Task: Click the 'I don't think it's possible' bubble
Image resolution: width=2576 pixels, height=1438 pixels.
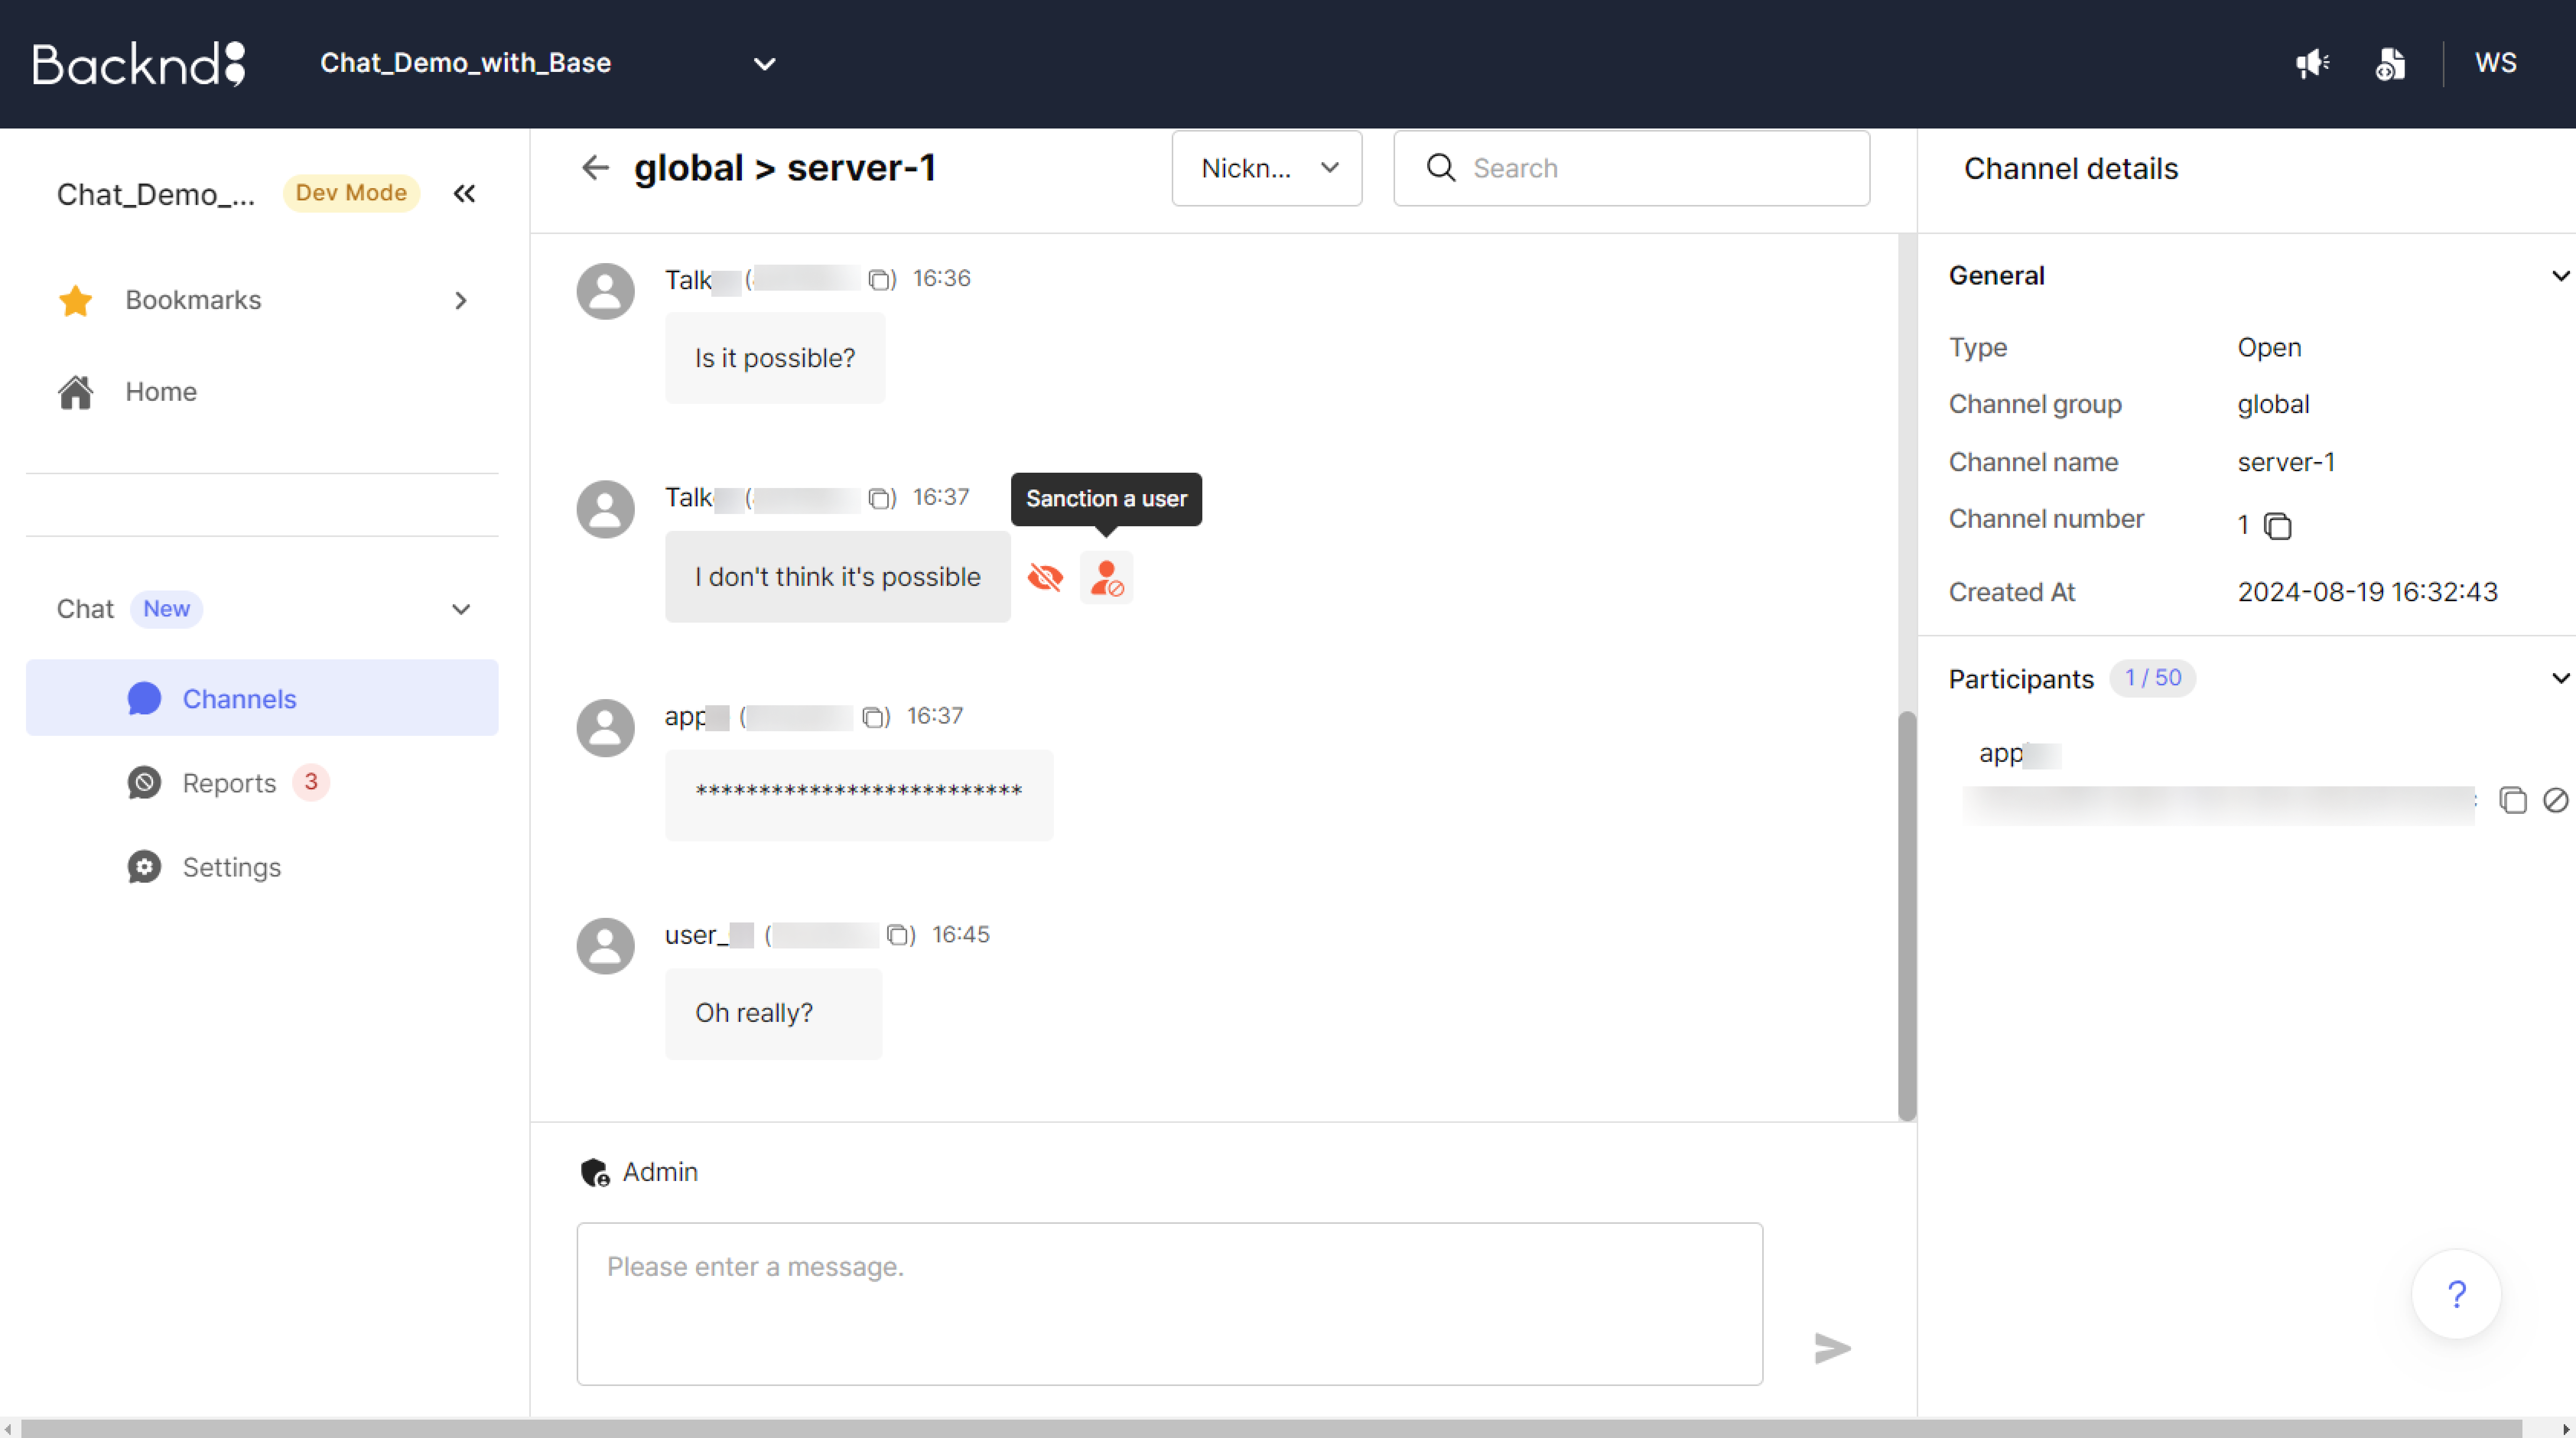Action: [x=837, y=577]
